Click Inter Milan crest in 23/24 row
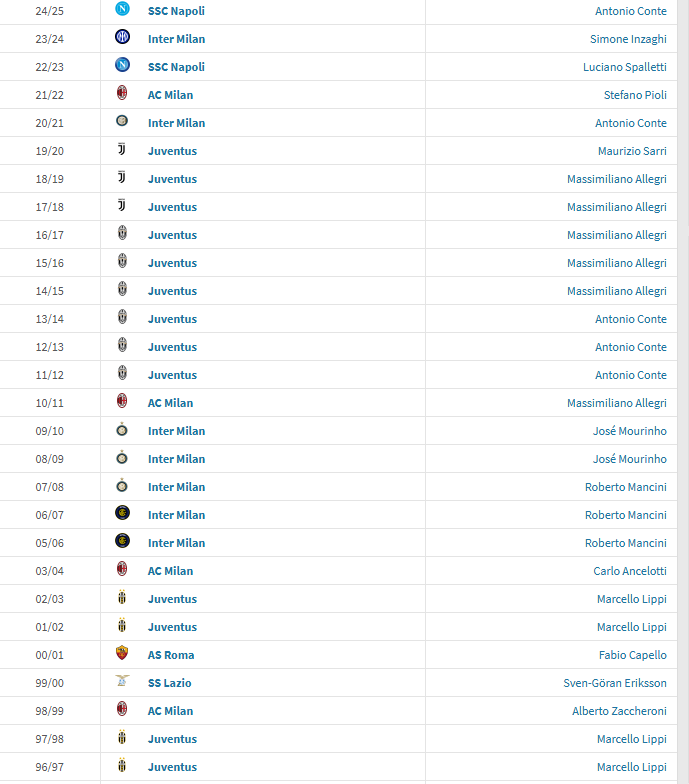Viewport: 689px width, 784px height. tap(122, 36)
